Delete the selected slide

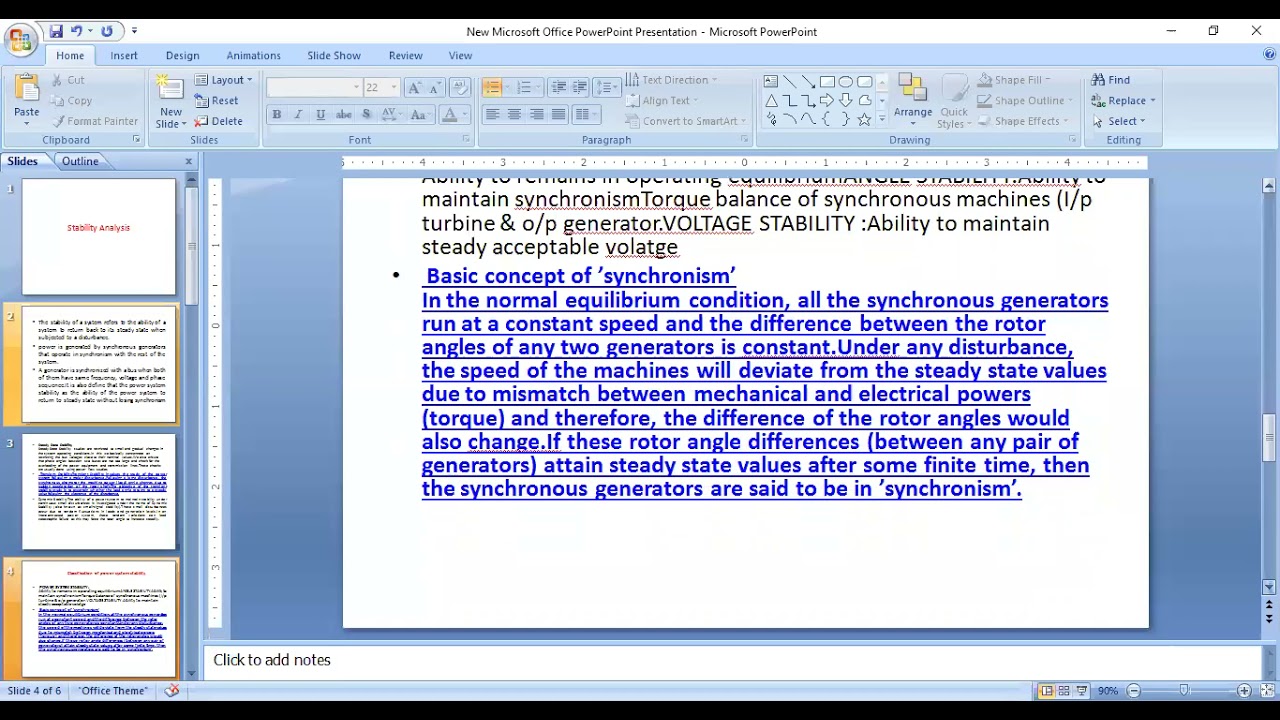tap(219, 122)
